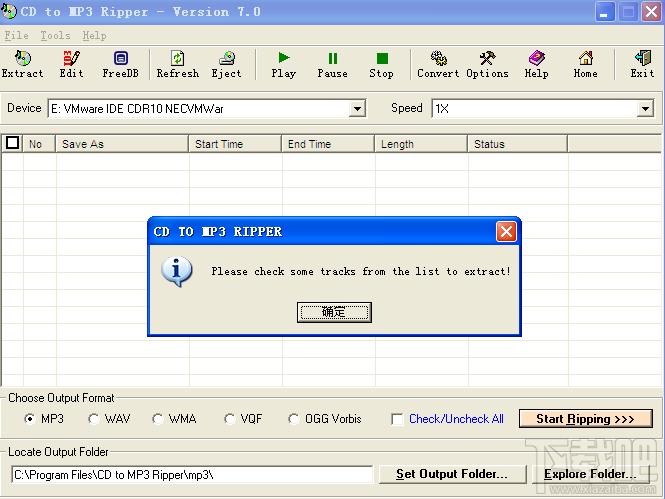Viewport: 665px width, 499px height.
Task: Expand the Device drive dropdown
Action: pyautogui.click(x=358, y=109)
